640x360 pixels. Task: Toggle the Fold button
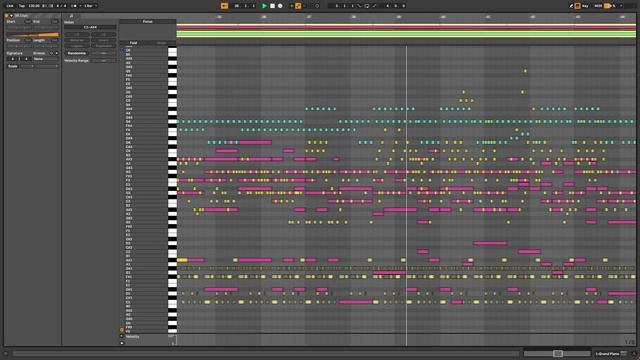pos(133,42)
